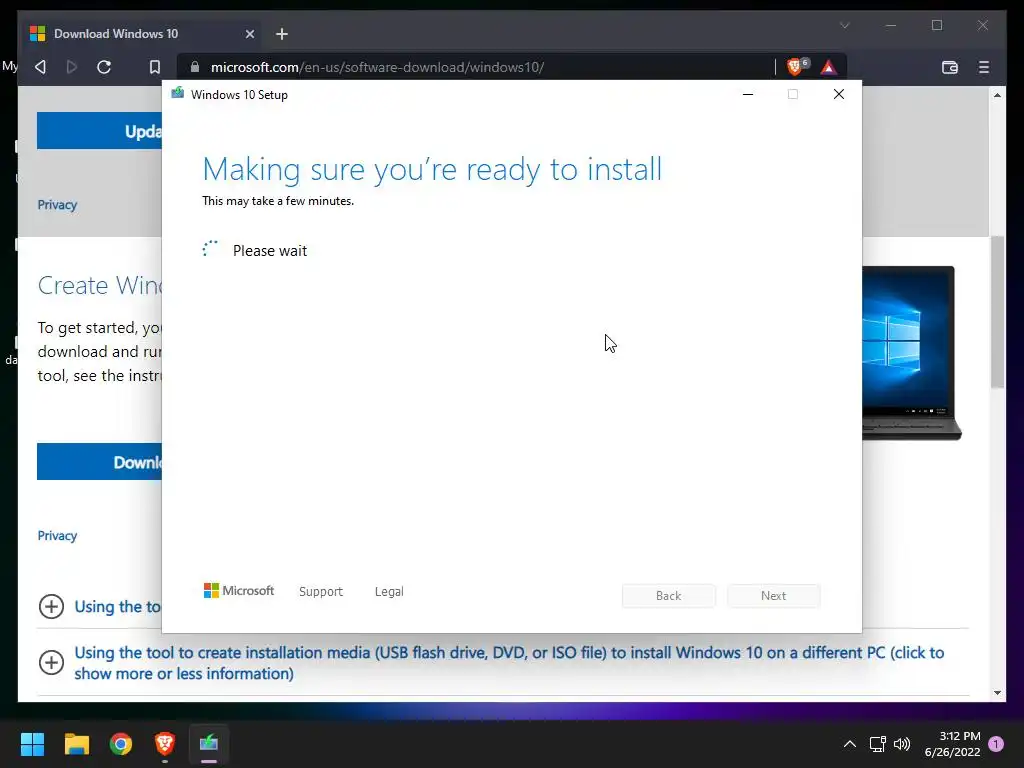Image resolution: width=1024 pixels, height=768 pixels.
Task: Click the page scrollbar up arrow
Action: [x=997, y=95]
